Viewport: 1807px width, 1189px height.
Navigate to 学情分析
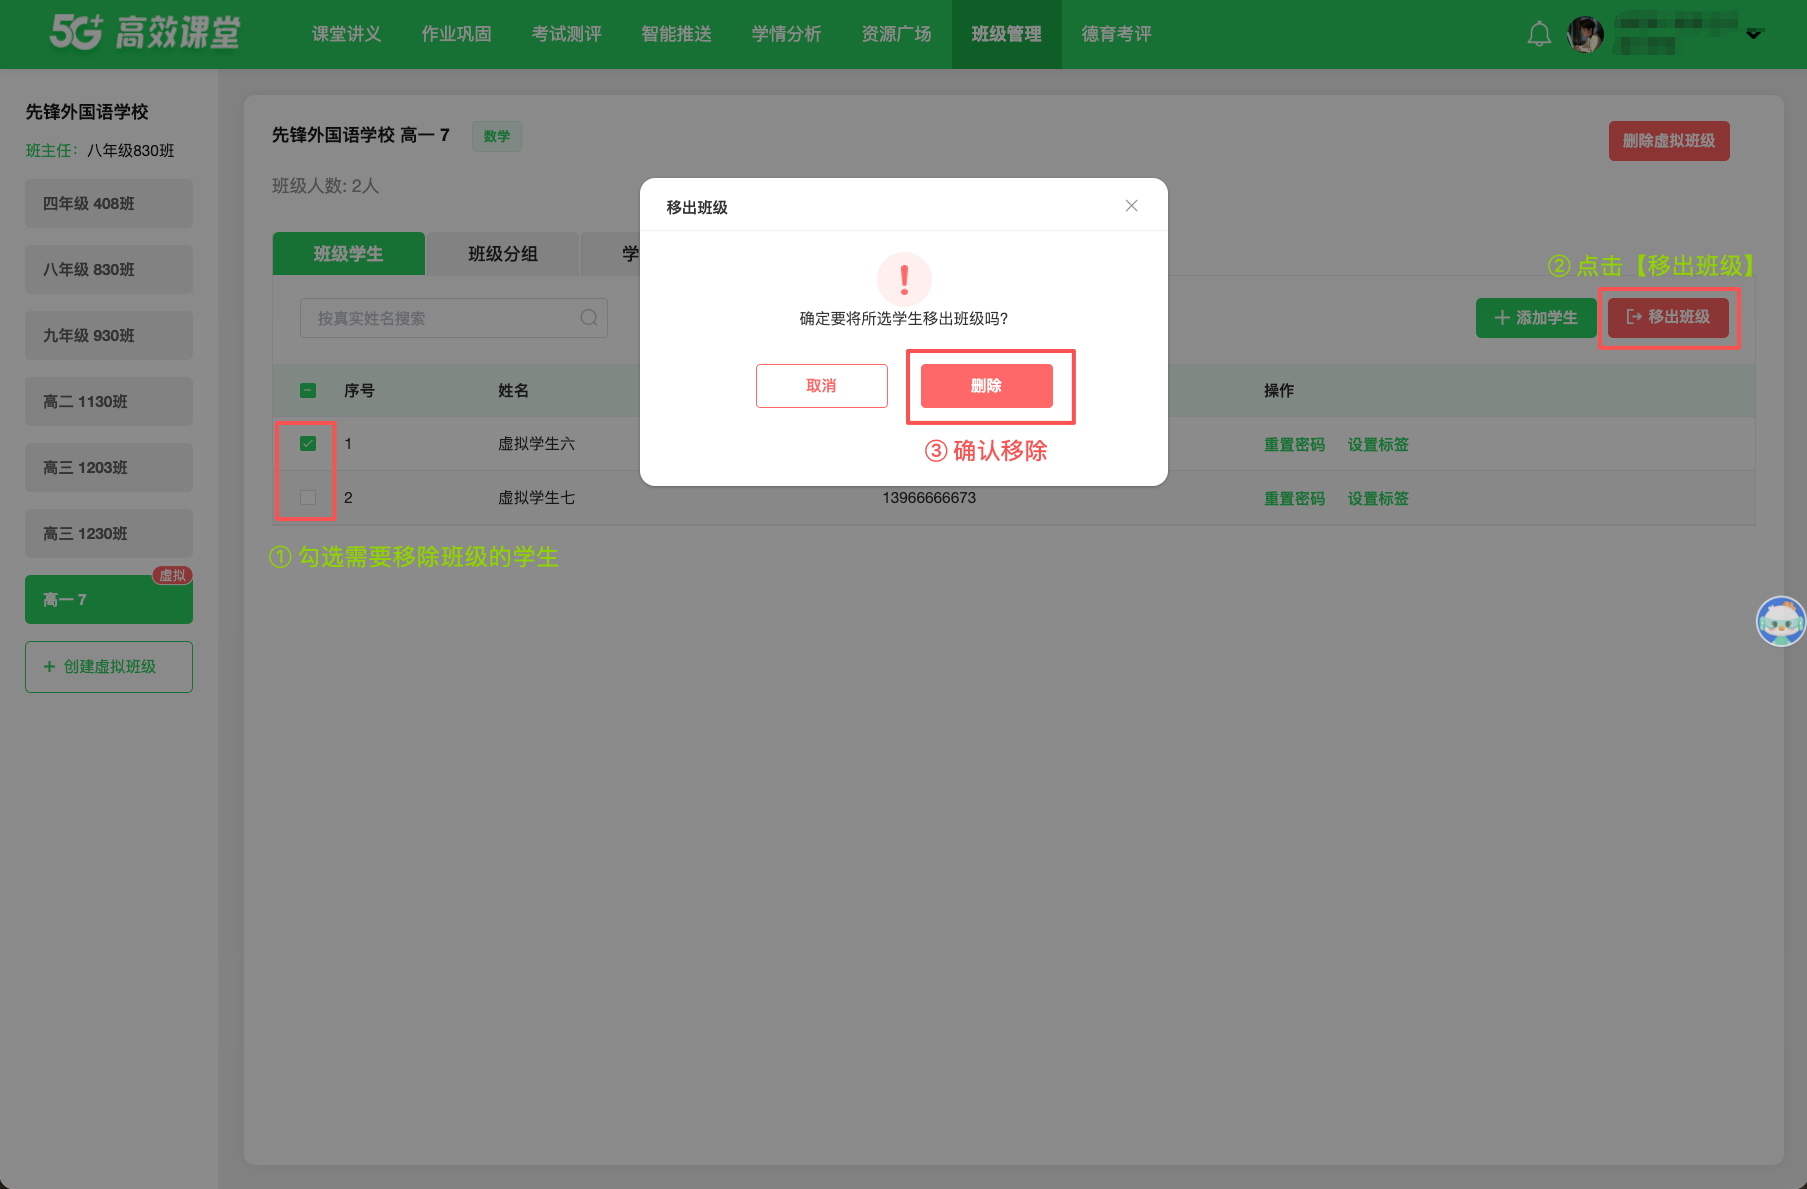(786, 34)
